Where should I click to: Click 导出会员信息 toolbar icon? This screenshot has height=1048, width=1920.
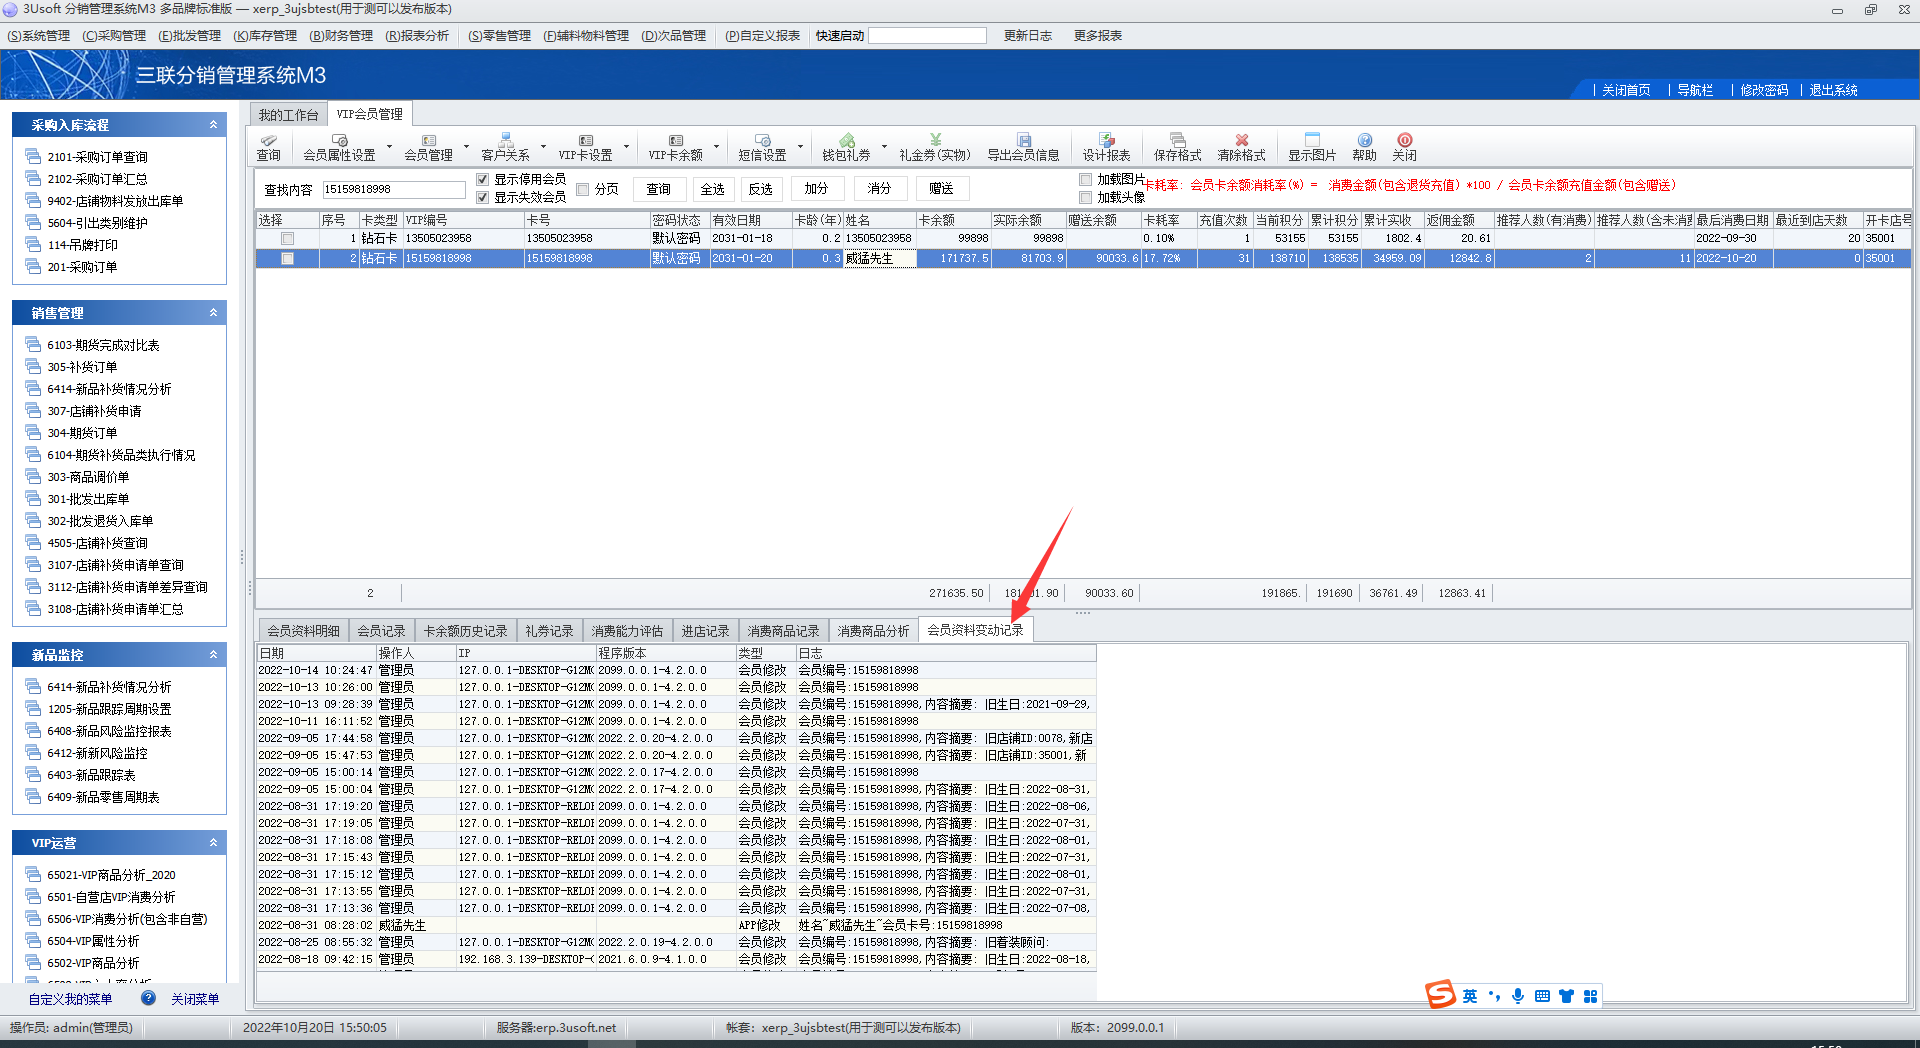pyautogui.click(x=1023, y=147)
